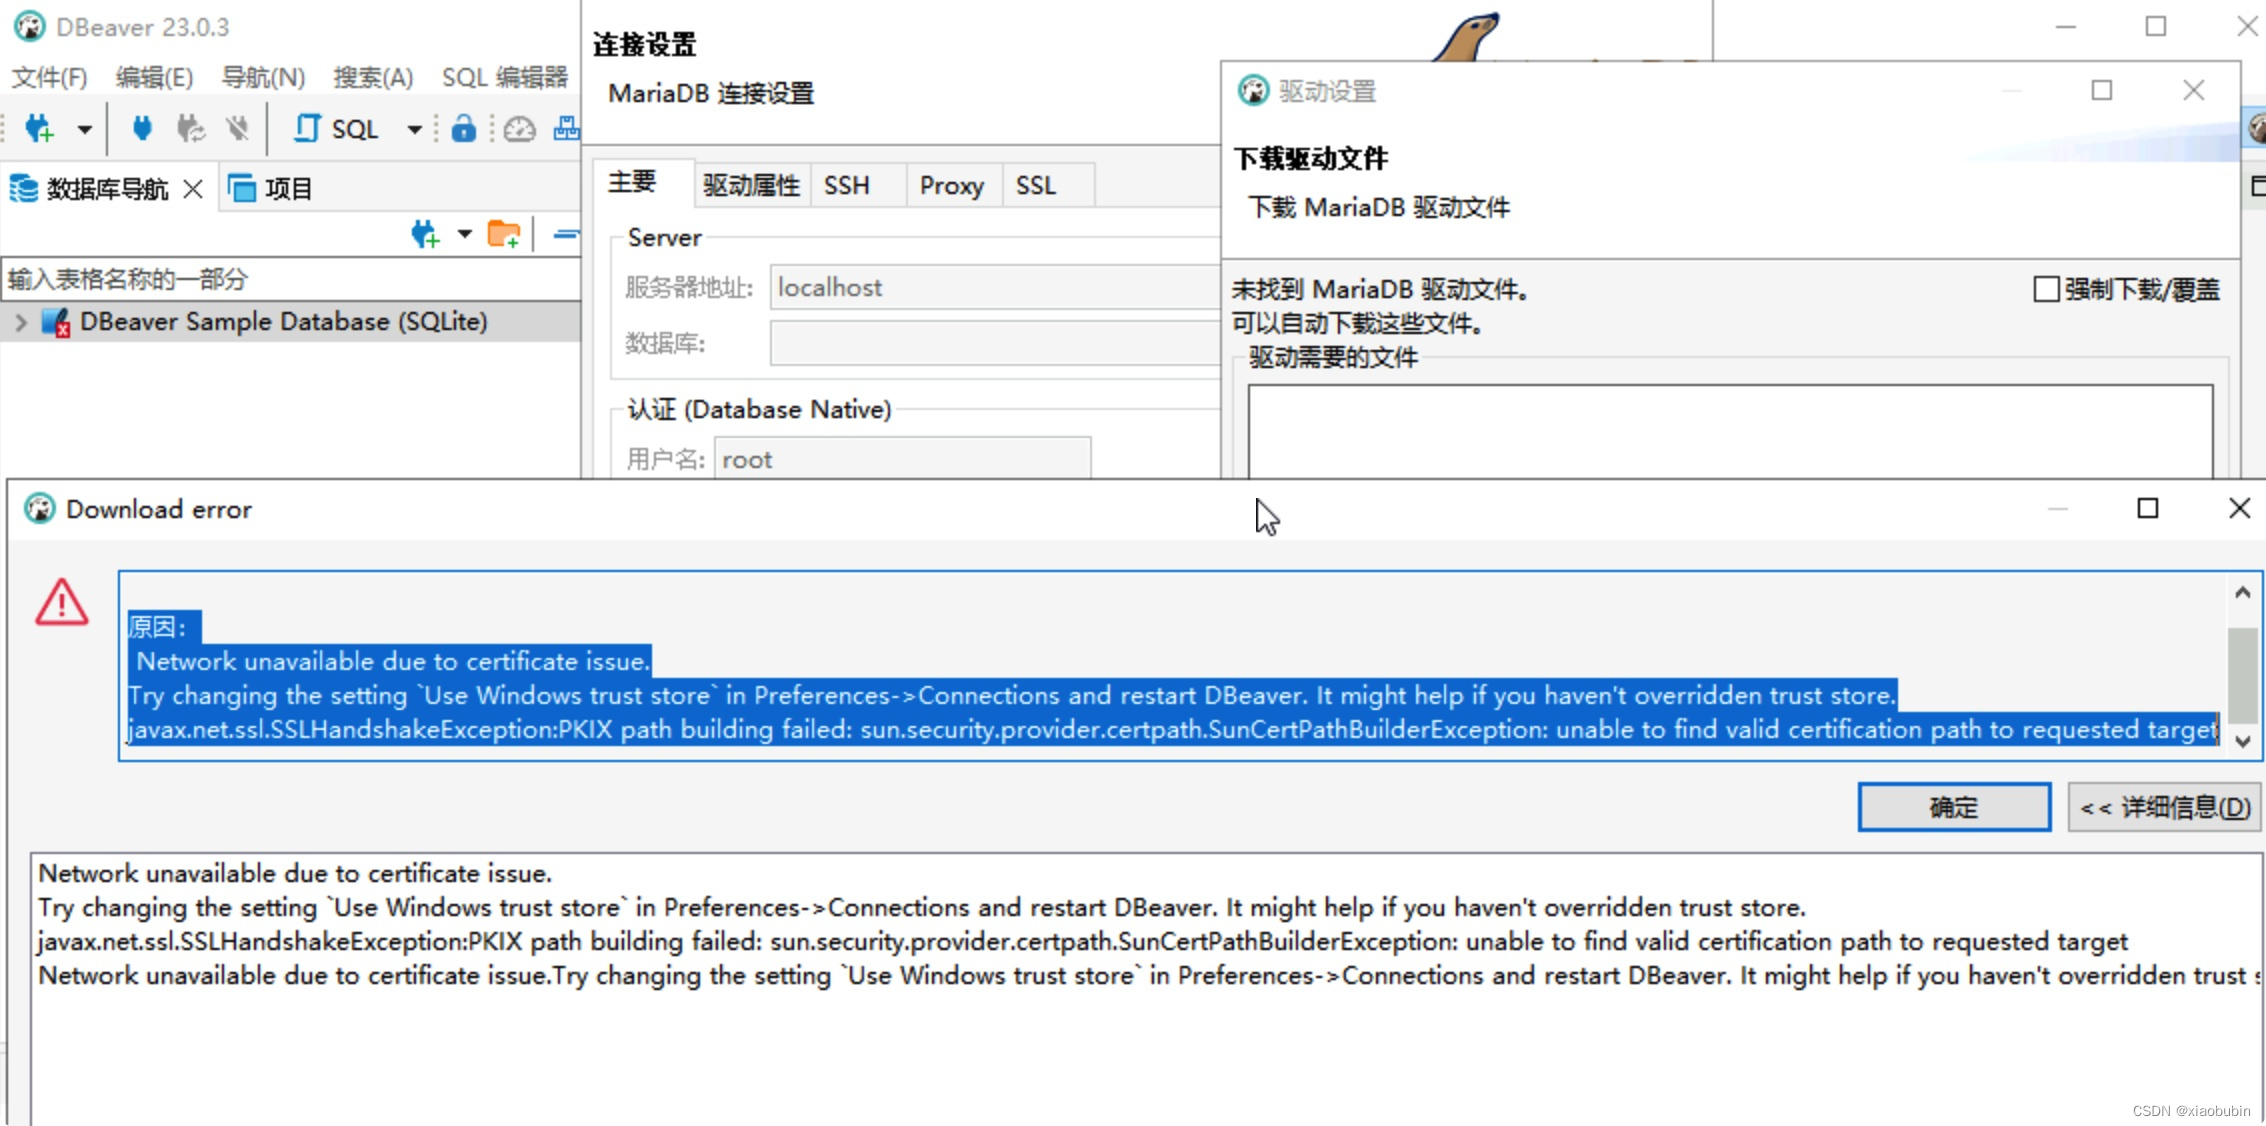The height and width of the screenshot is (1126, 2266).
Task: Click the Disconnect plug toolbar icon
Action: tap(237, 129)
